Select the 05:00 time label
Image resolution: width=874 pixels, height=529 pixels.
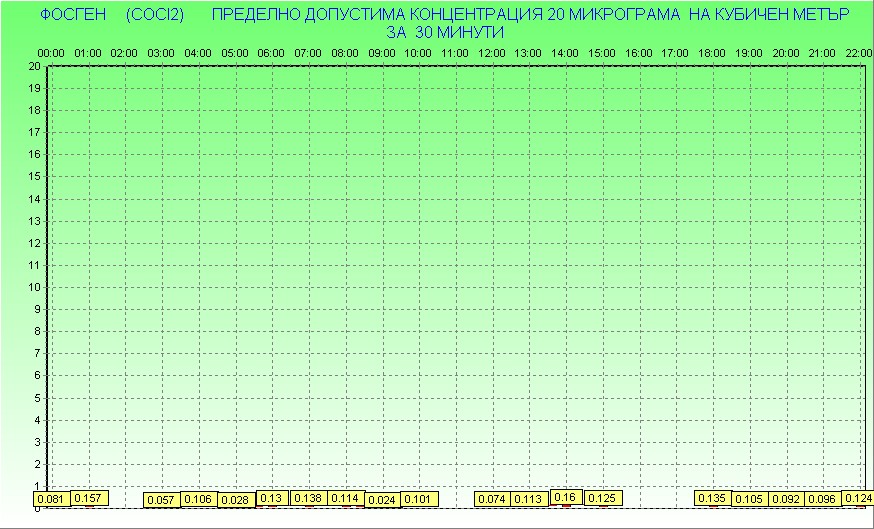point(235,54)
